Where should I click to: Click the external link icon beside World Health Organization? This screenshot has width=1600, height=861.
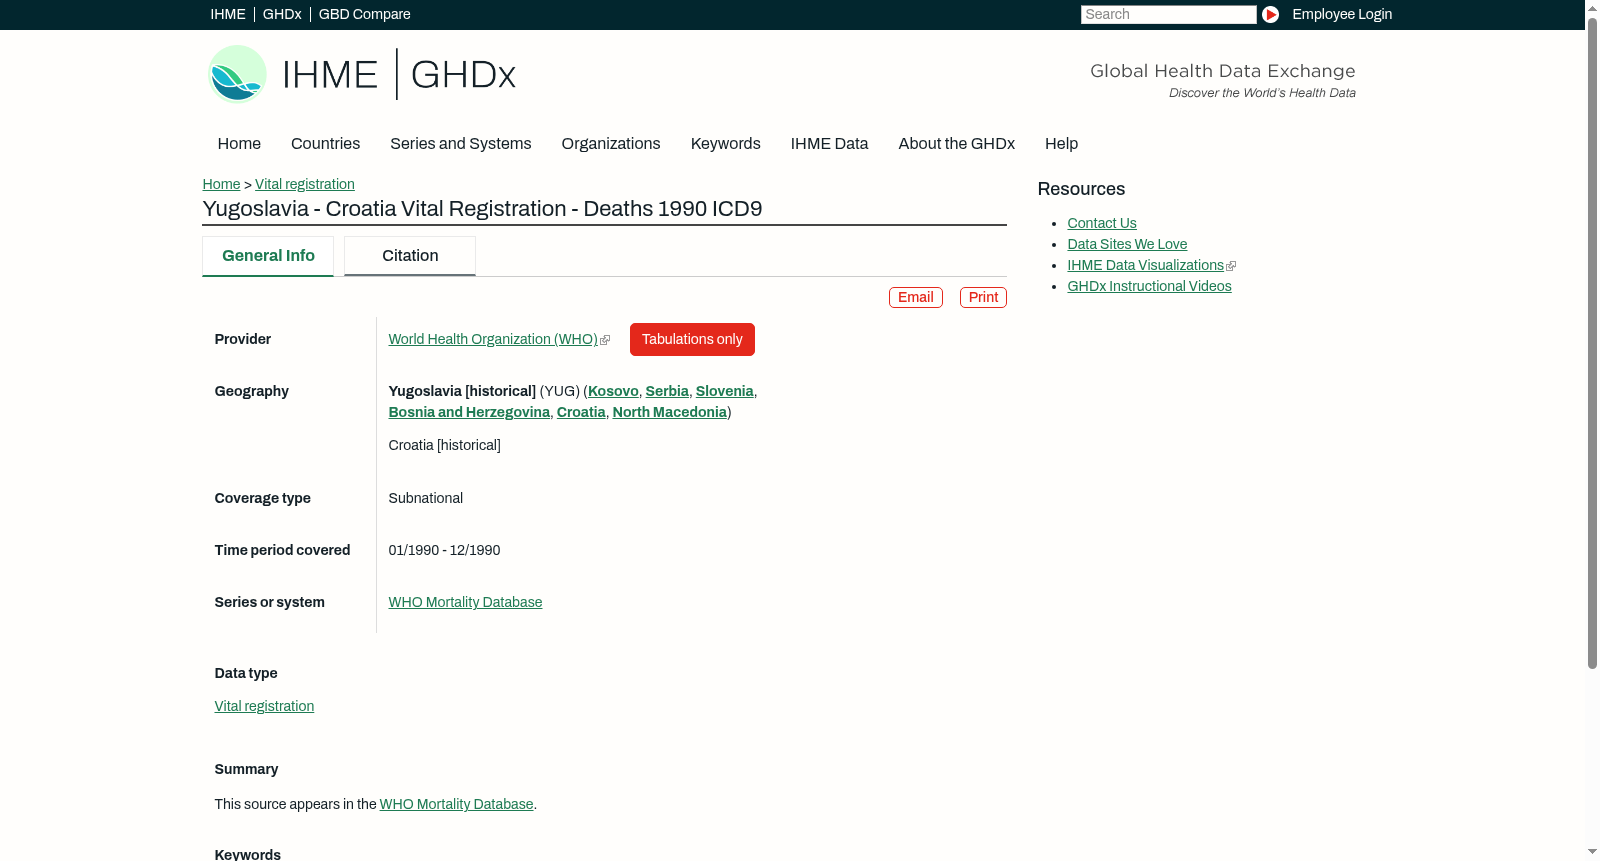click(605, 340)
